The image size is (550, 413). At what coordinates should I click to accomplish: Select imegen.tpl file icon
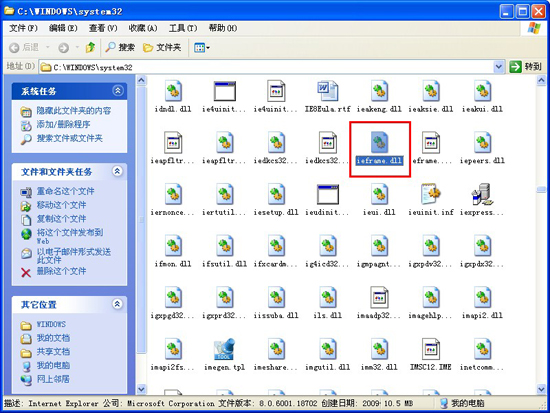click(x=224, y=349)
